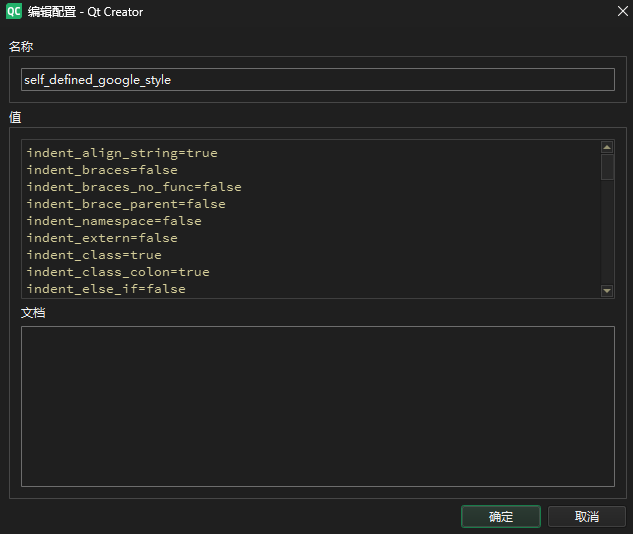Click the indent_brace_parent=false line

126,204
